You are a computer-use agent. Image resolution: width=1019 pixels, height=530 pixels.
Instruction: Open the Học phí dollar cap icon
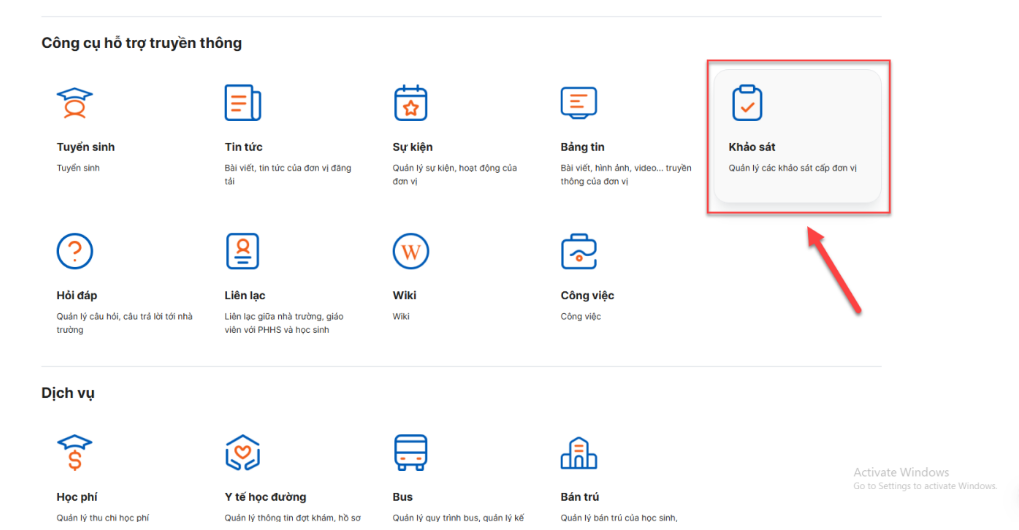(74, 452)
